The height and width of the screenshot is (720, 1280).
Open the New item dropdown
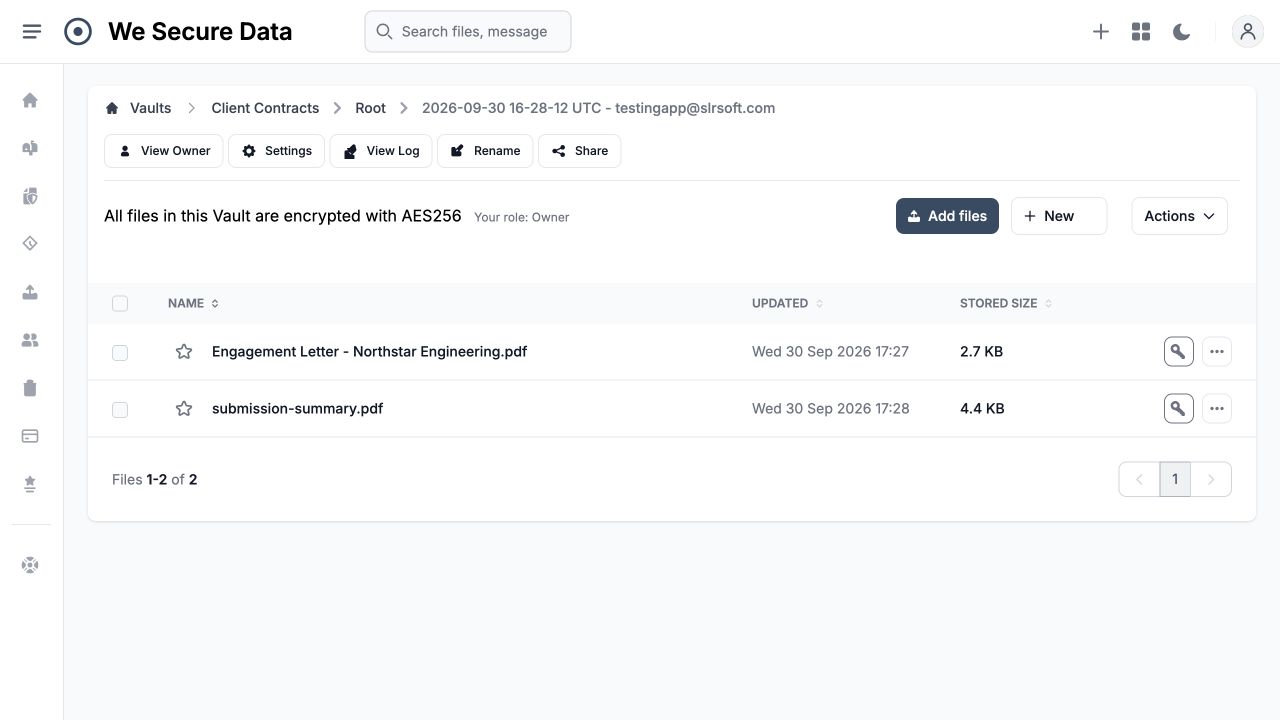point(1059,216)
